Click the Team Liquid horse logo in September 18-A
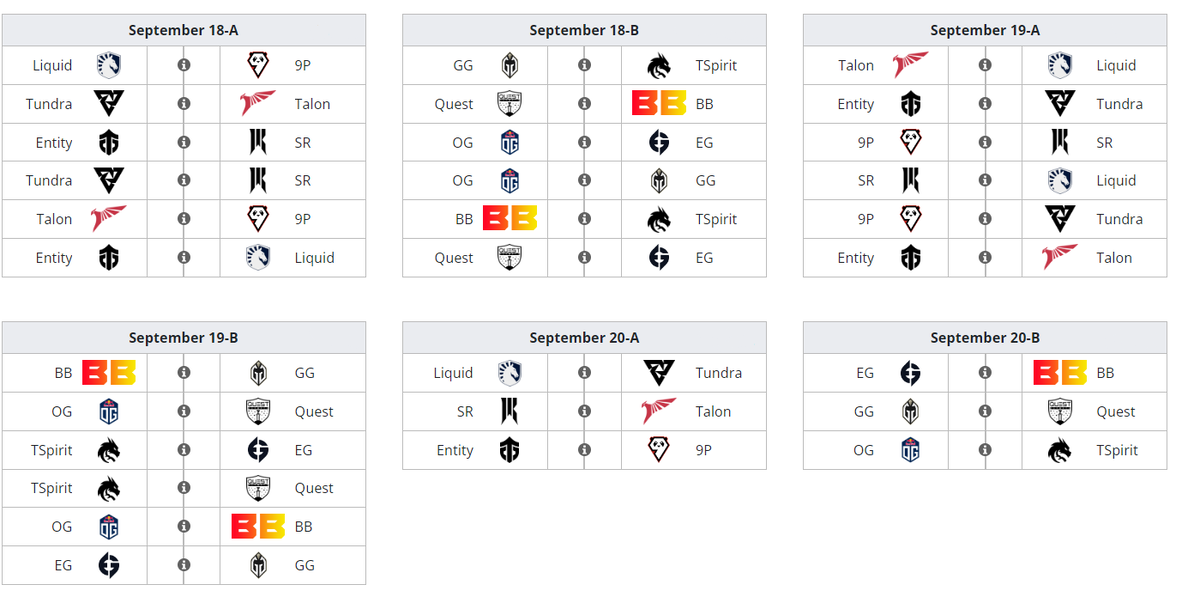The image size is (1200, 597). tap(110, 65)
